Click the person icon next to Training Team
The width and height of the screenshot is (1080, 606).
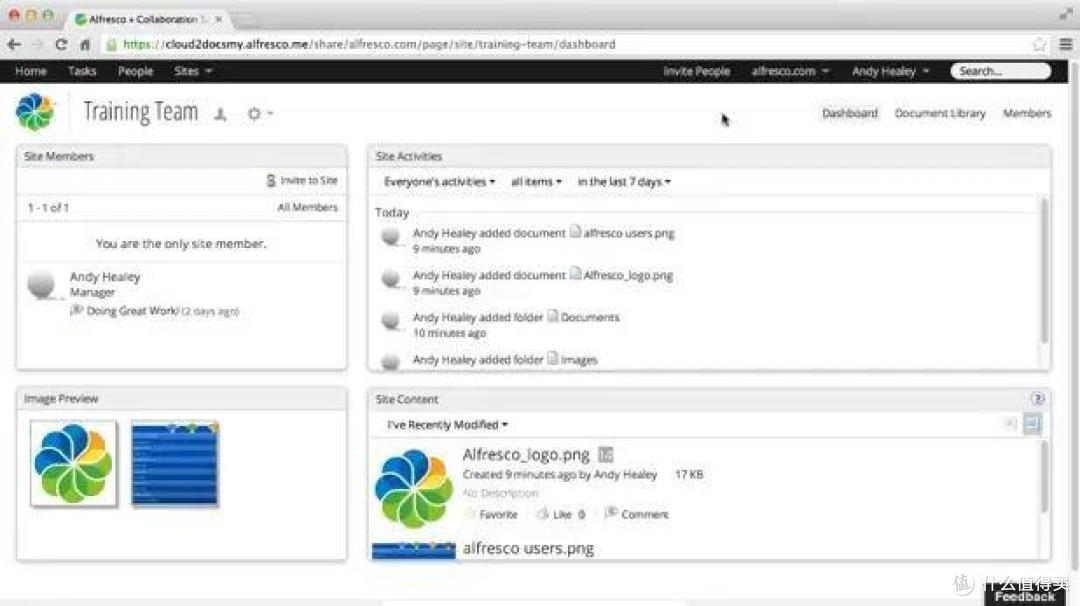click(220, 114)
